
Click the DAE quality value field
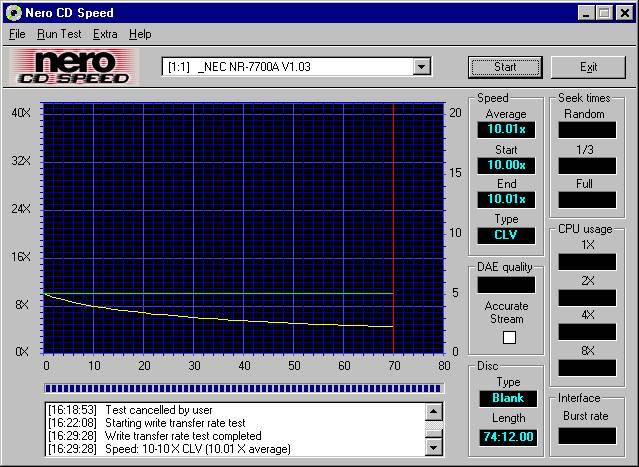tap(506, 284)
